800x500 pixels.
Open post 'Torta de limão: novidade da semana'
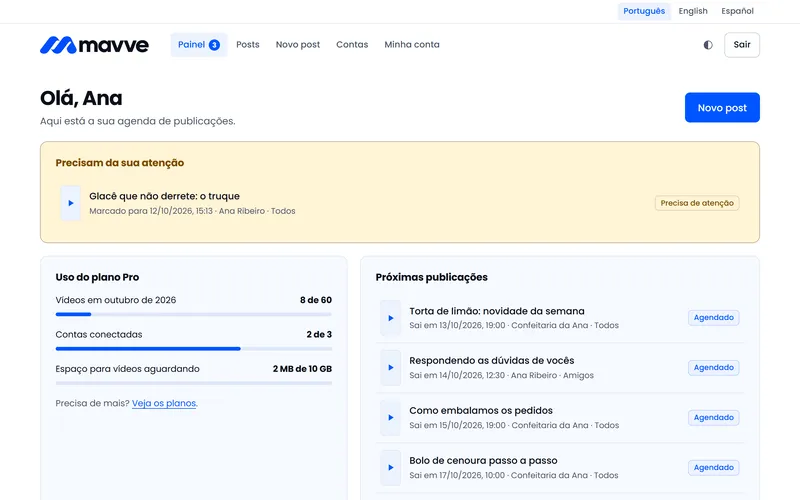coord(497,311)
